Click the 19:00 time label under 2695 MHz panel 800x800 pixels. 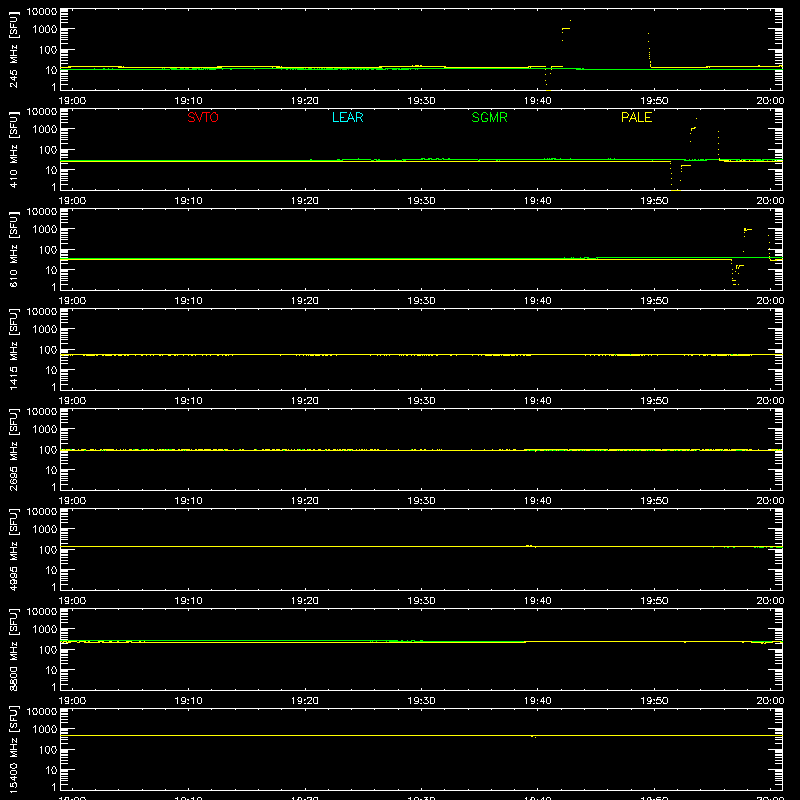click(72, 501)
